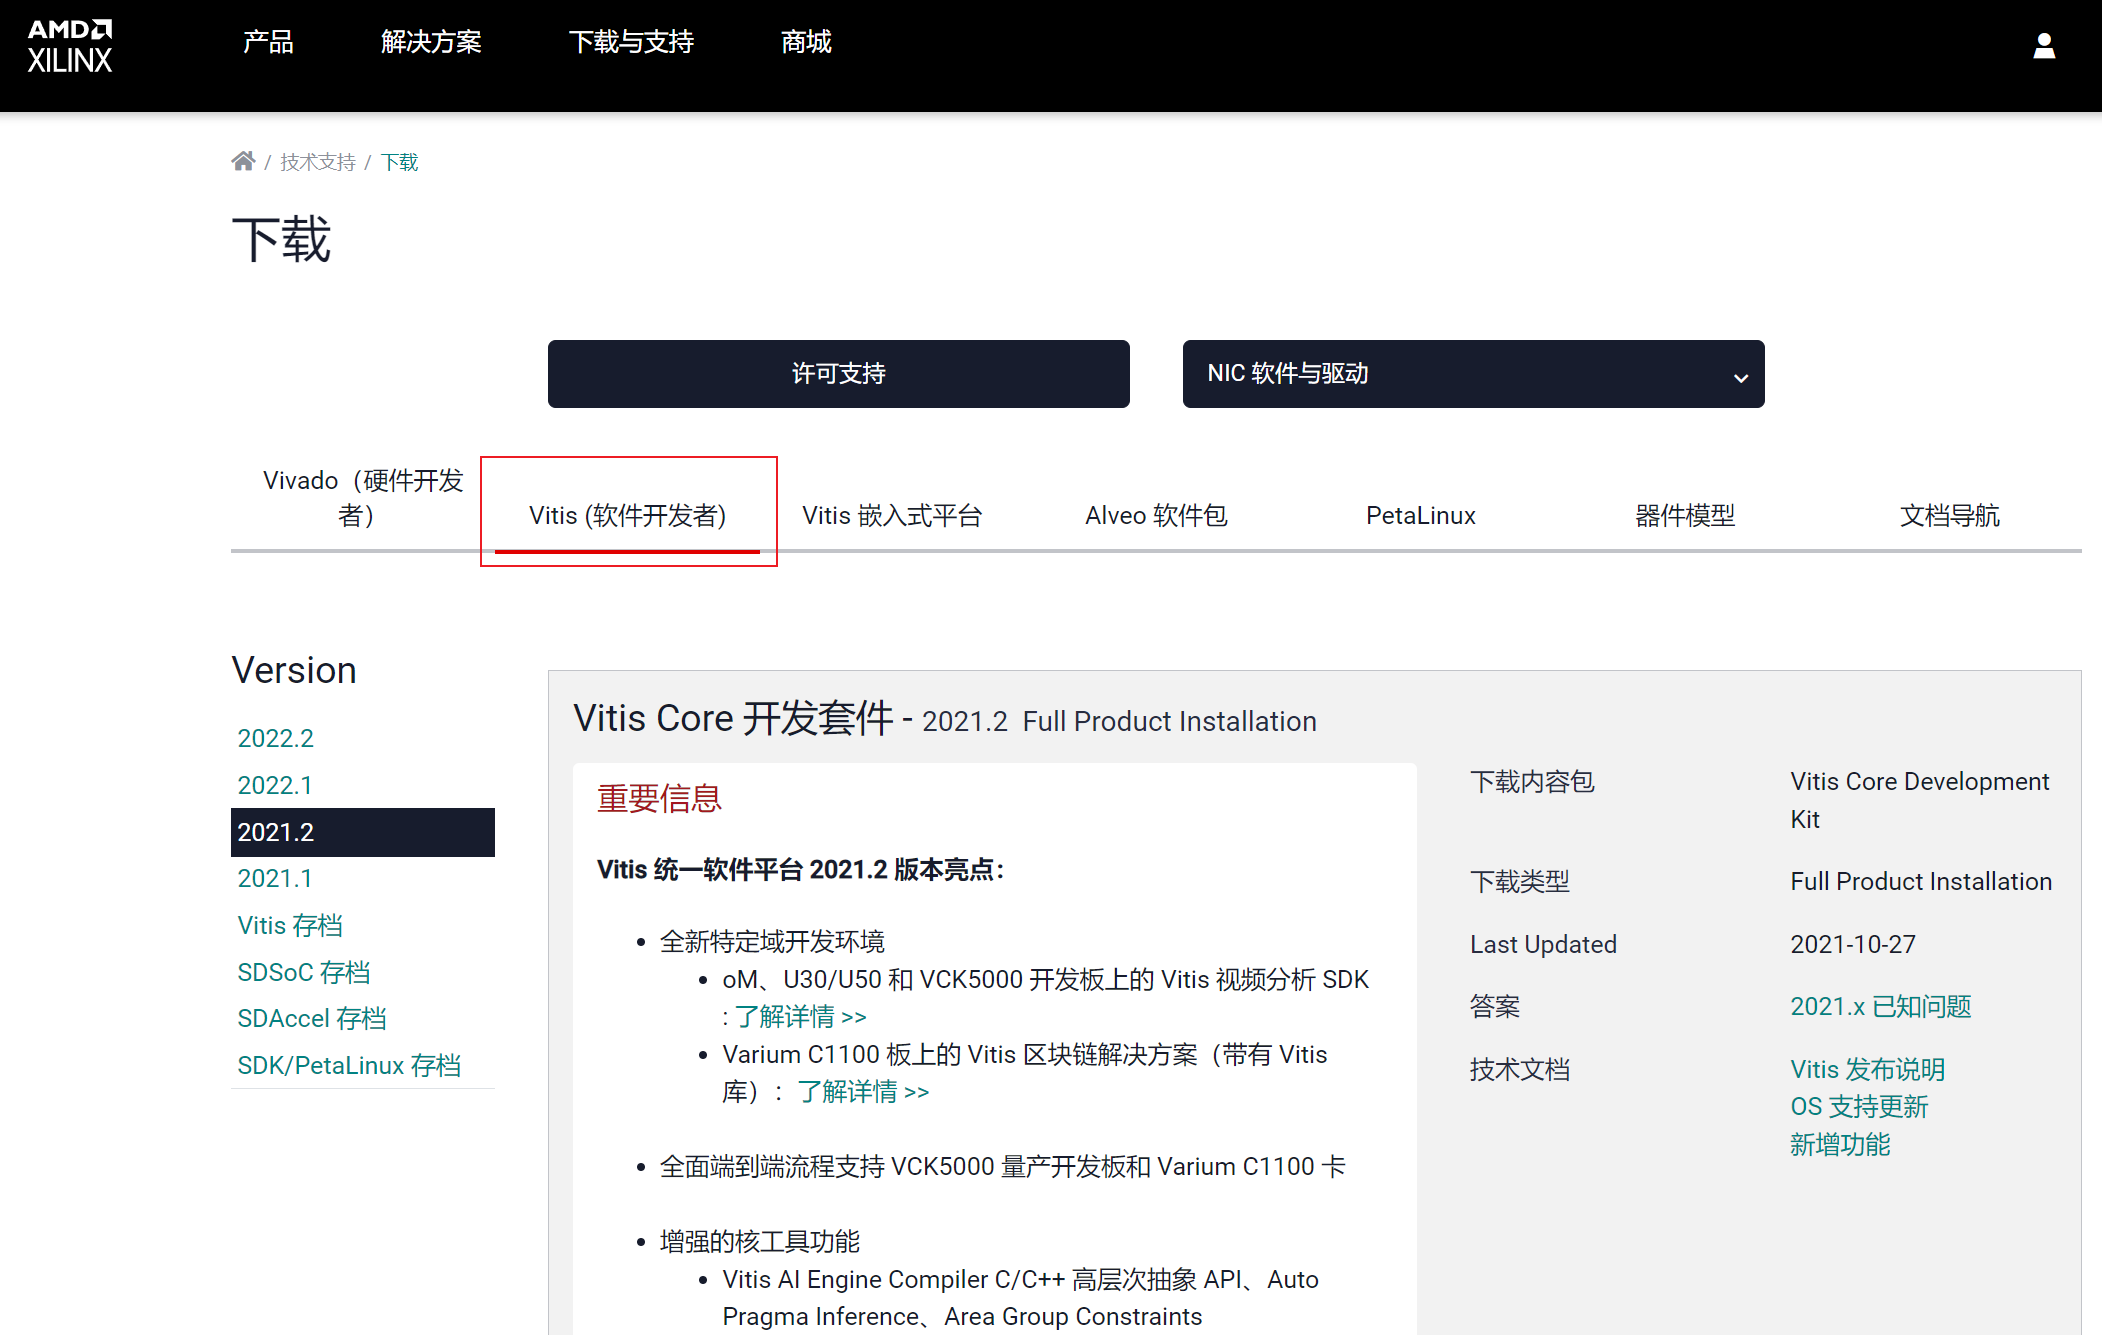
Task: Switch to the 文档导航 tab
Action: pos(1950,516)
